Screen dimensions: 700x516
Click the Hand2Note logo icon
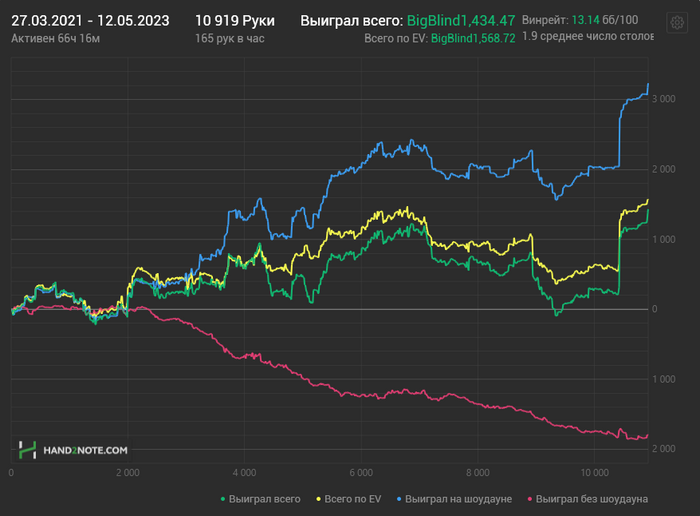pyautogui.click(x=27, y=450)
